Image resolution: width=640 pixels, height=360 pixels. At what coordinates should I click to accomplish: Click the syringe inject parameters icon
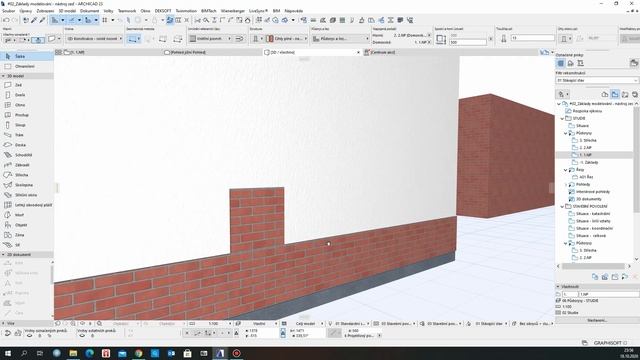click(42, 20)
